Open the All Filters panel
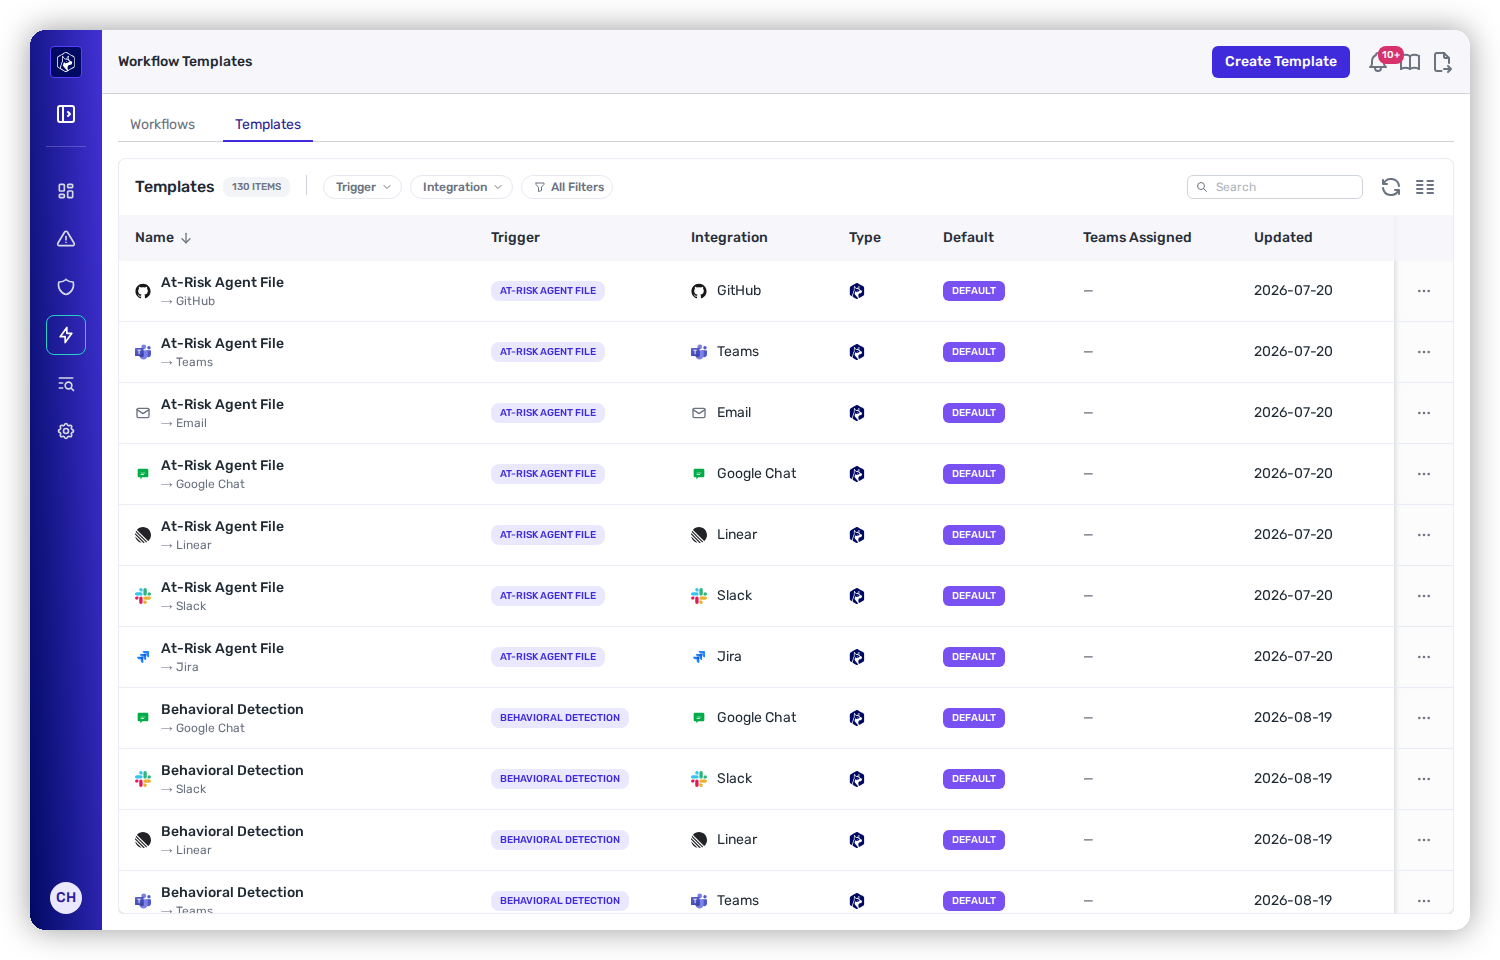Screen dimensions: 1500x960 coord(567,187)
